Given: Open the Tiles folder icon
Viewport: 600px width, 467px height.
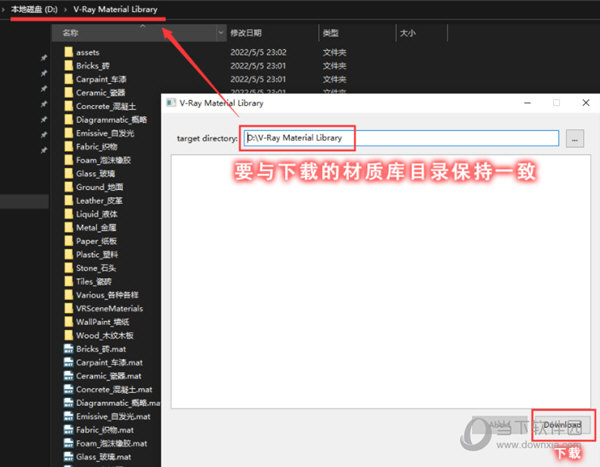Looking at the screenshot, I should click(68, 281).
